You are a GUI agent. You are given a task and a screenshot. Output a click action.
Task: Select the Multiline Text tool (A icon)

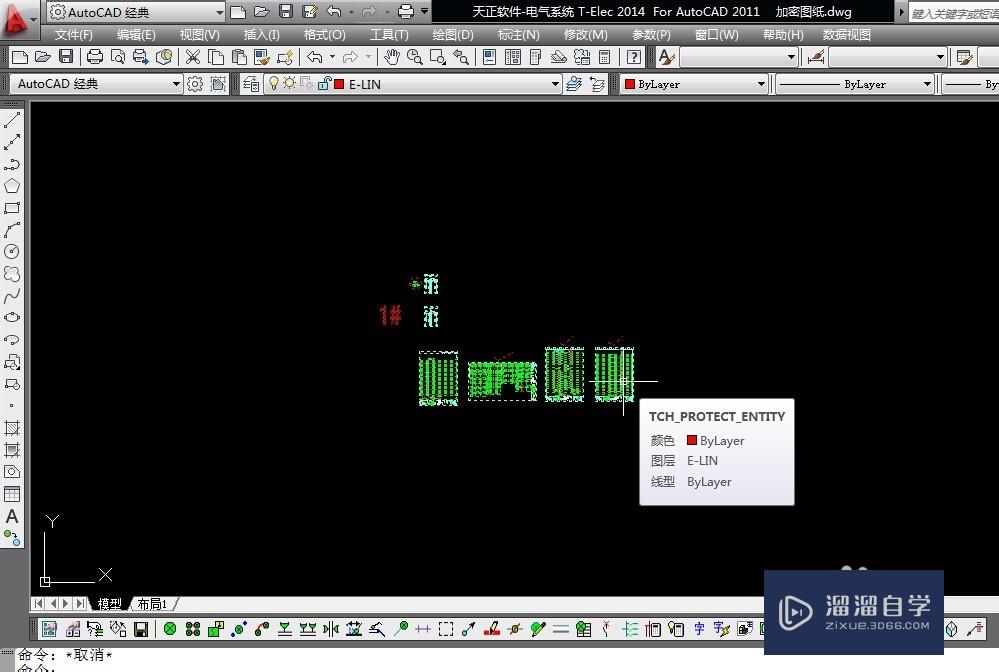tap(12, 517)
